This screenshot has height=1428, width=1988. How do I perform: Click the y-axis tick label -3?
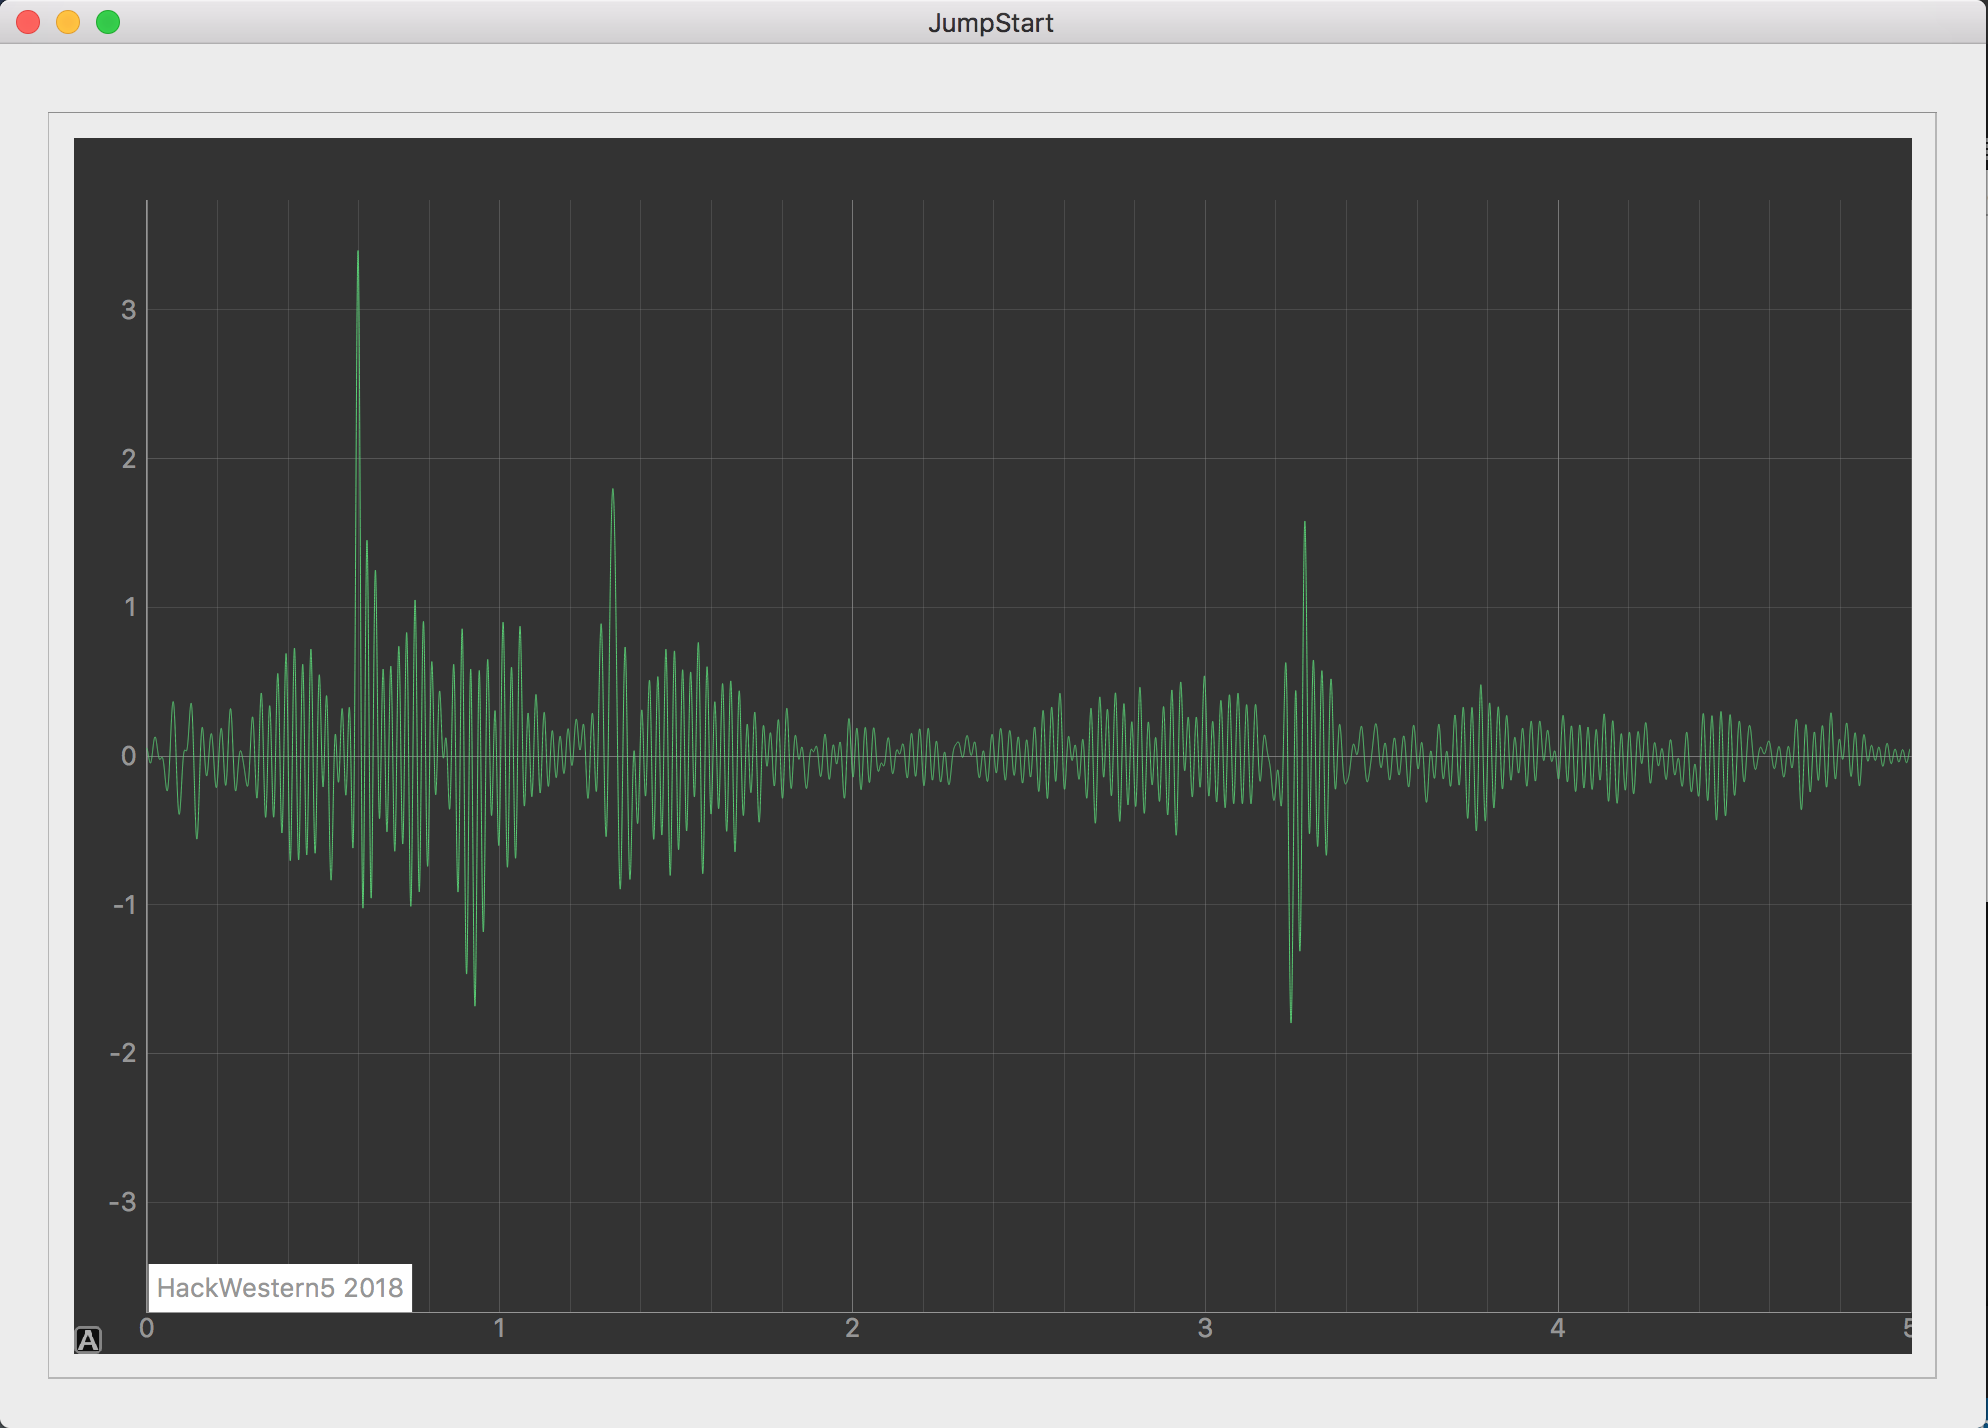click(123, 1202)
